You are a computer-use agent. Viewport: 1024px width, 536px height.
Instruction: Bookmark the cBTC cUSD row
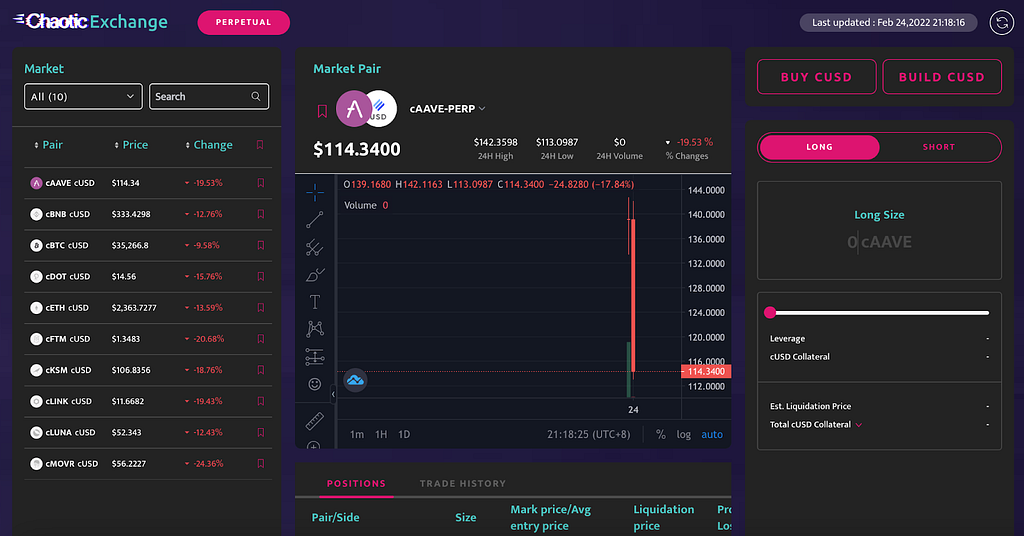pyautogui.click(x=261, y=245)
